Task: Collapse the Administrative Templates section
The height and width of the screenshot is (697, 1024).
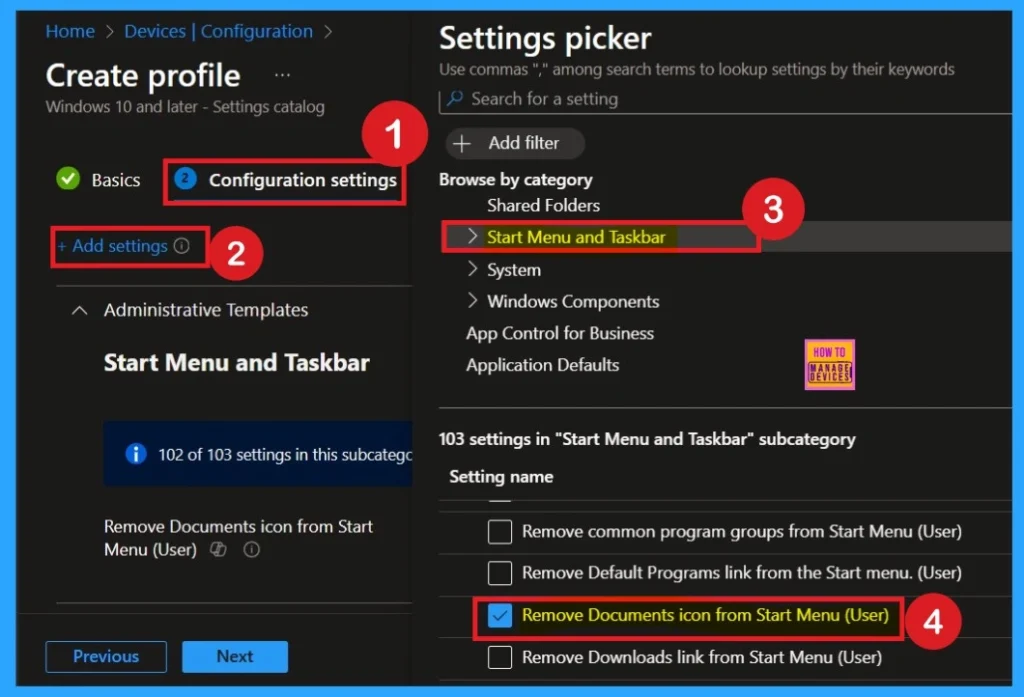Action: [x=80, y=310]
